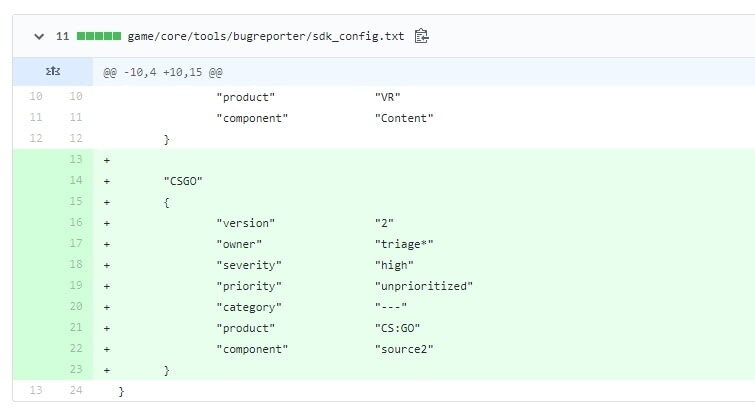Open game/core/tools/bugreporter/sdk_config.txt file link
This screenshot has height=415, width=755.
click(265, 36)
